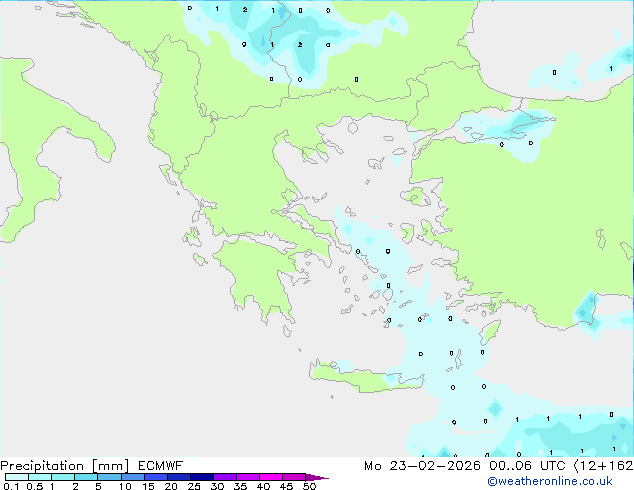The width and height of the screenshot is (634, 490).
Task: Click the 10–15 mm legend swatch
Action: pyautogui.click(x=133, y=477)
